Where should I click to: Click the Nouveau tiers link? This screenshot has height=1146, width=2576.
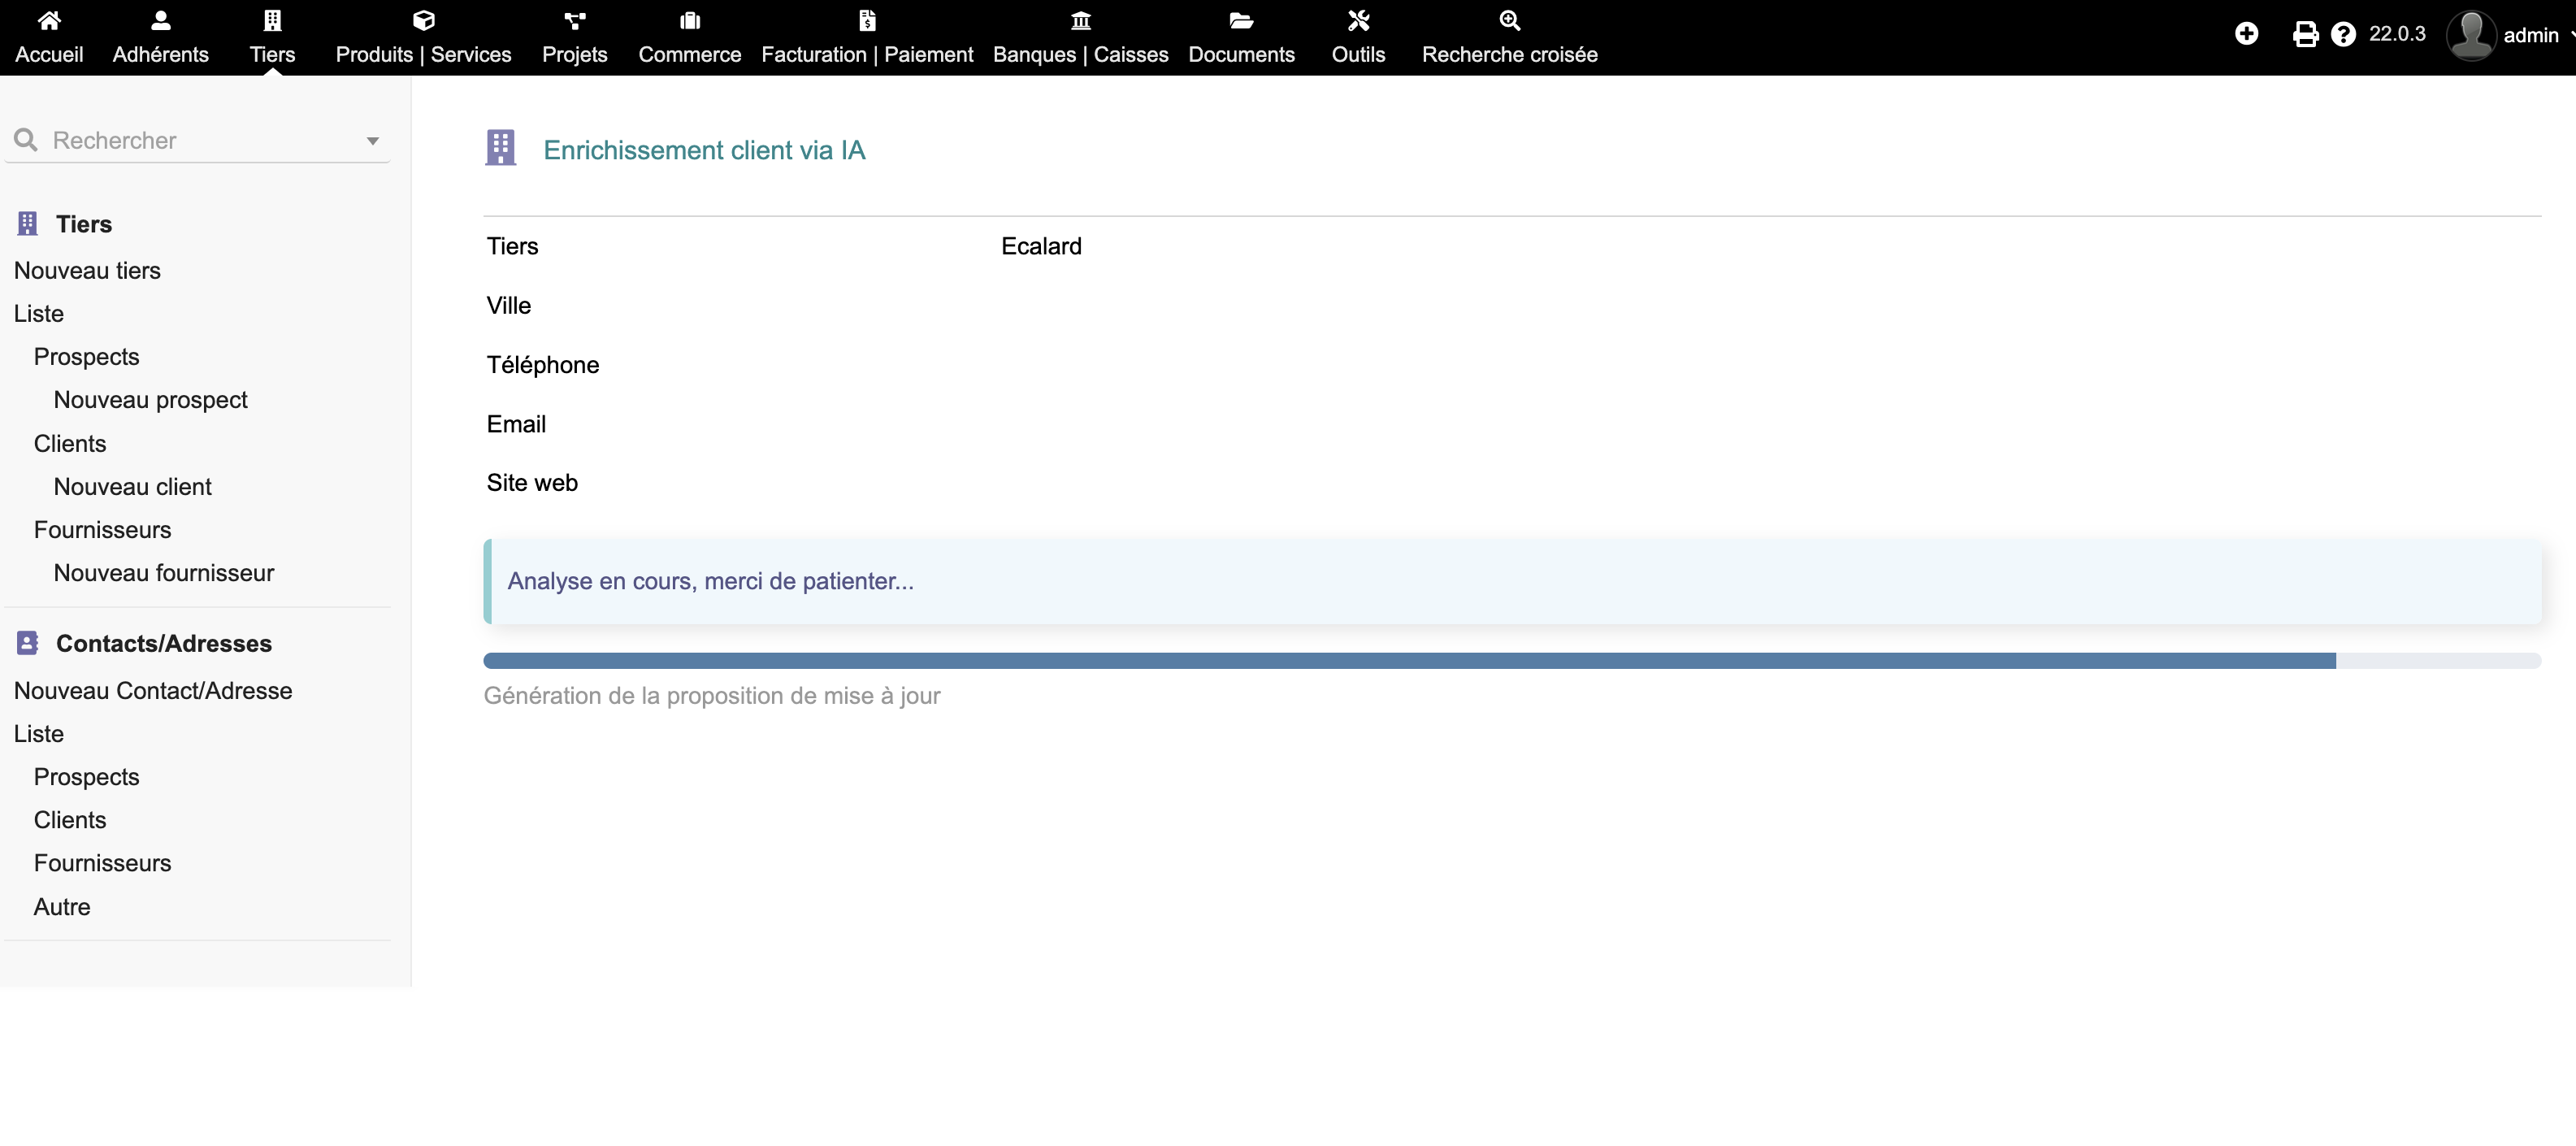[87, 270]
